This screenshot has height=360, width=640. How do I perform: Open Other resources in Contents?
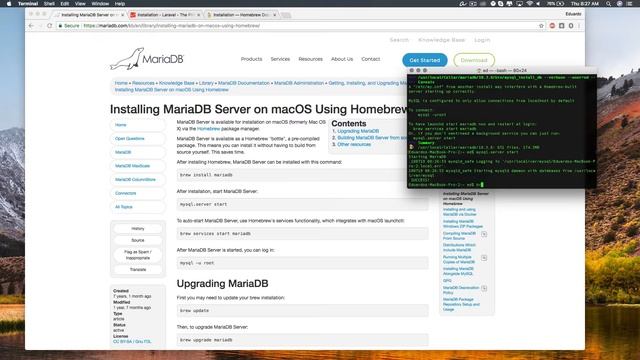(354, 144)
